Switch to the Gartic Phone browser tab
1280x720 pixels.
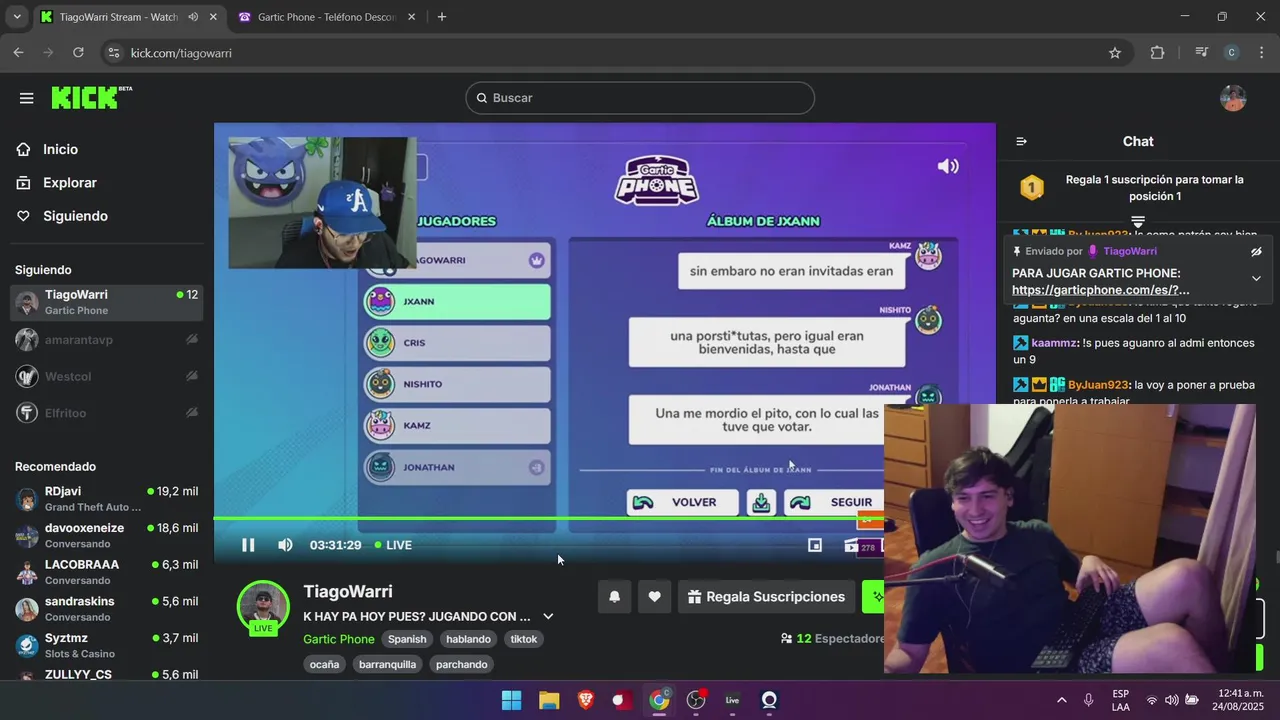click(327, 17)
